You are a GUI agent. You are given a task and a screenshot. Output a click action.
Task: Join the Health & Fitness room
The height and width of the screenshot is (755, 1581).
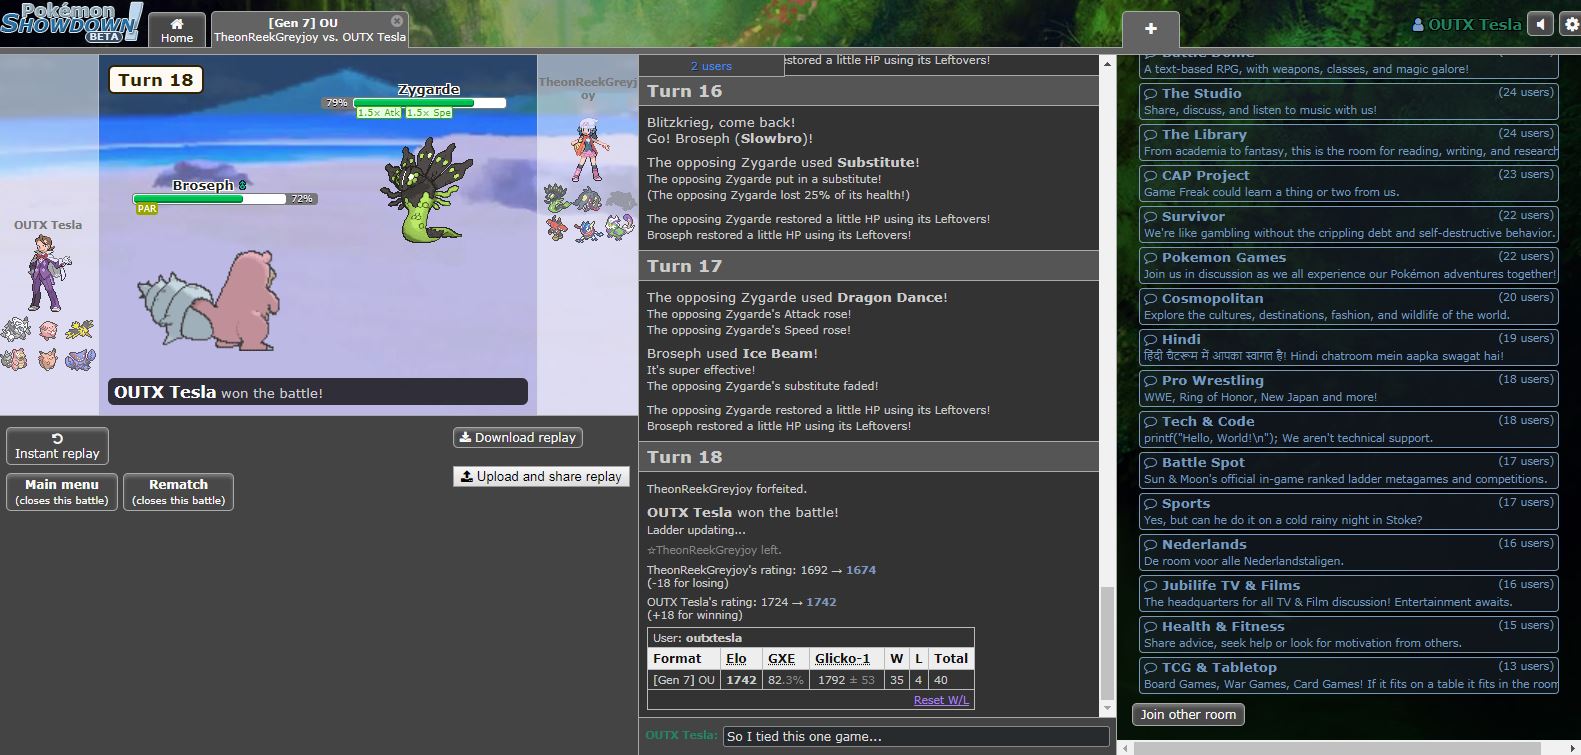(x=1349, y=634)
